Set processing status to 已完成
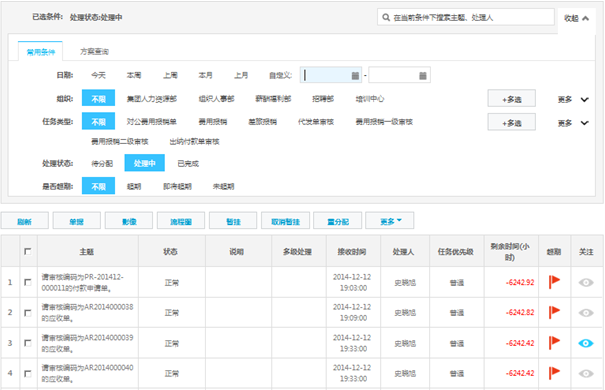 (188, 164)
